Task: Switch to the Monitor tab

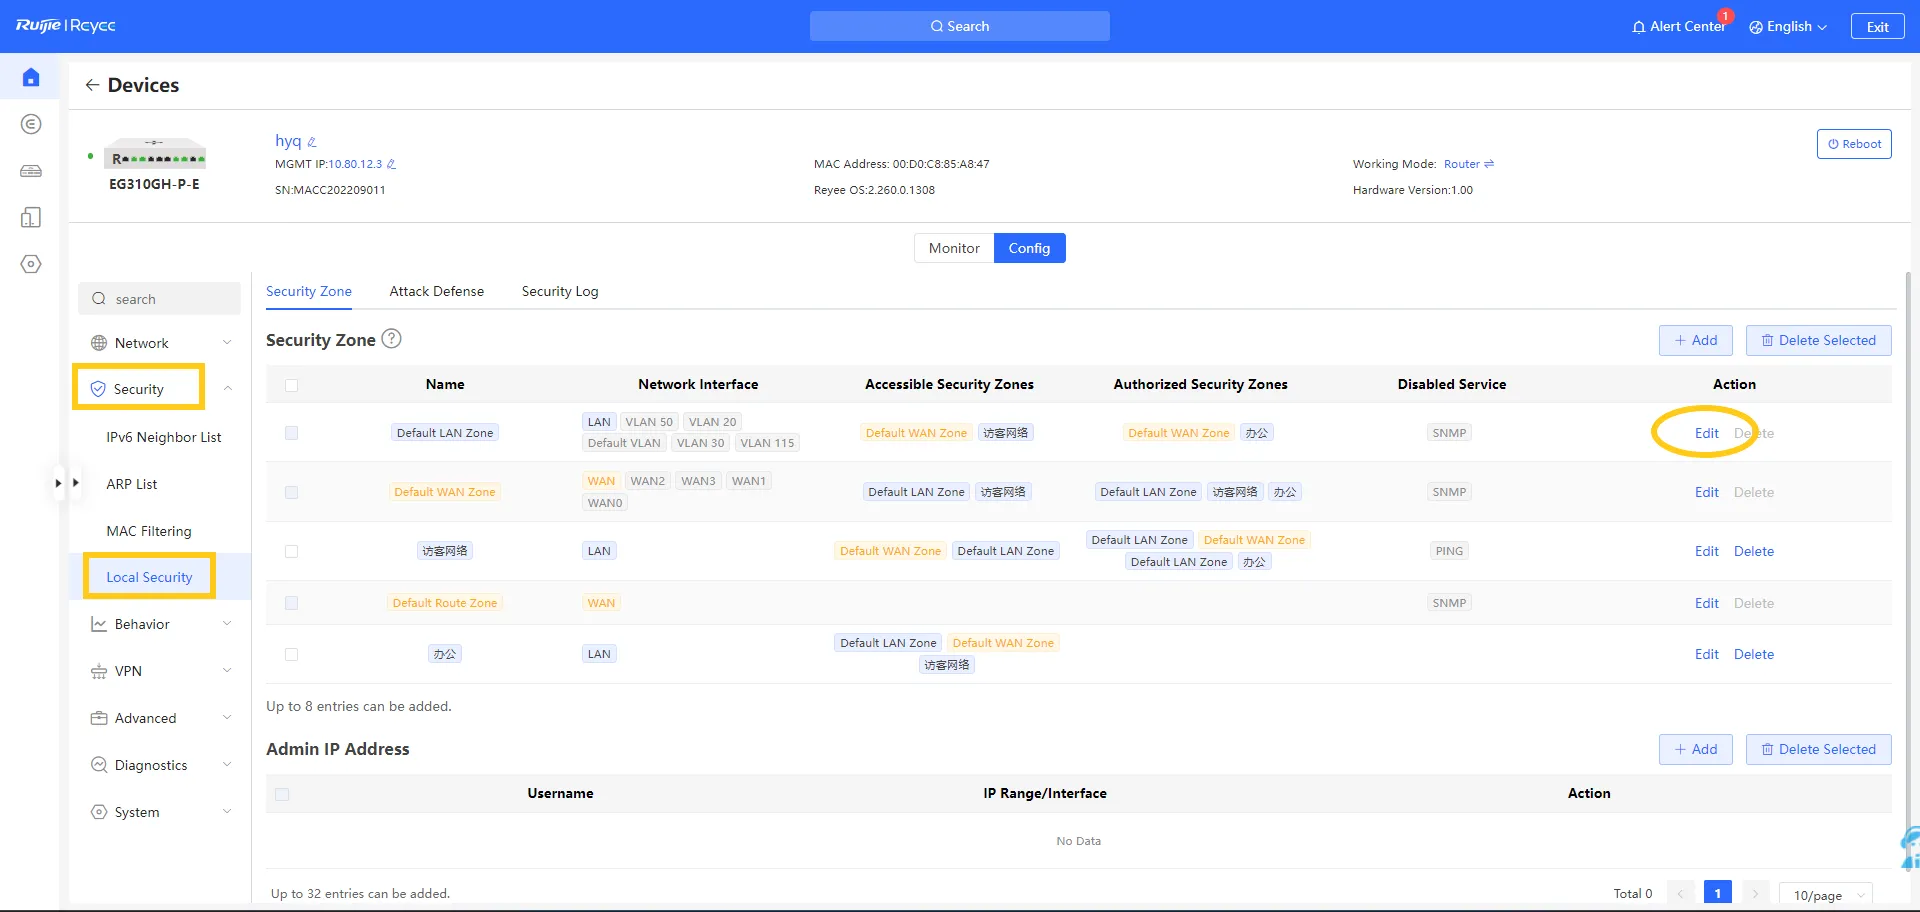Action: point(954,248)
